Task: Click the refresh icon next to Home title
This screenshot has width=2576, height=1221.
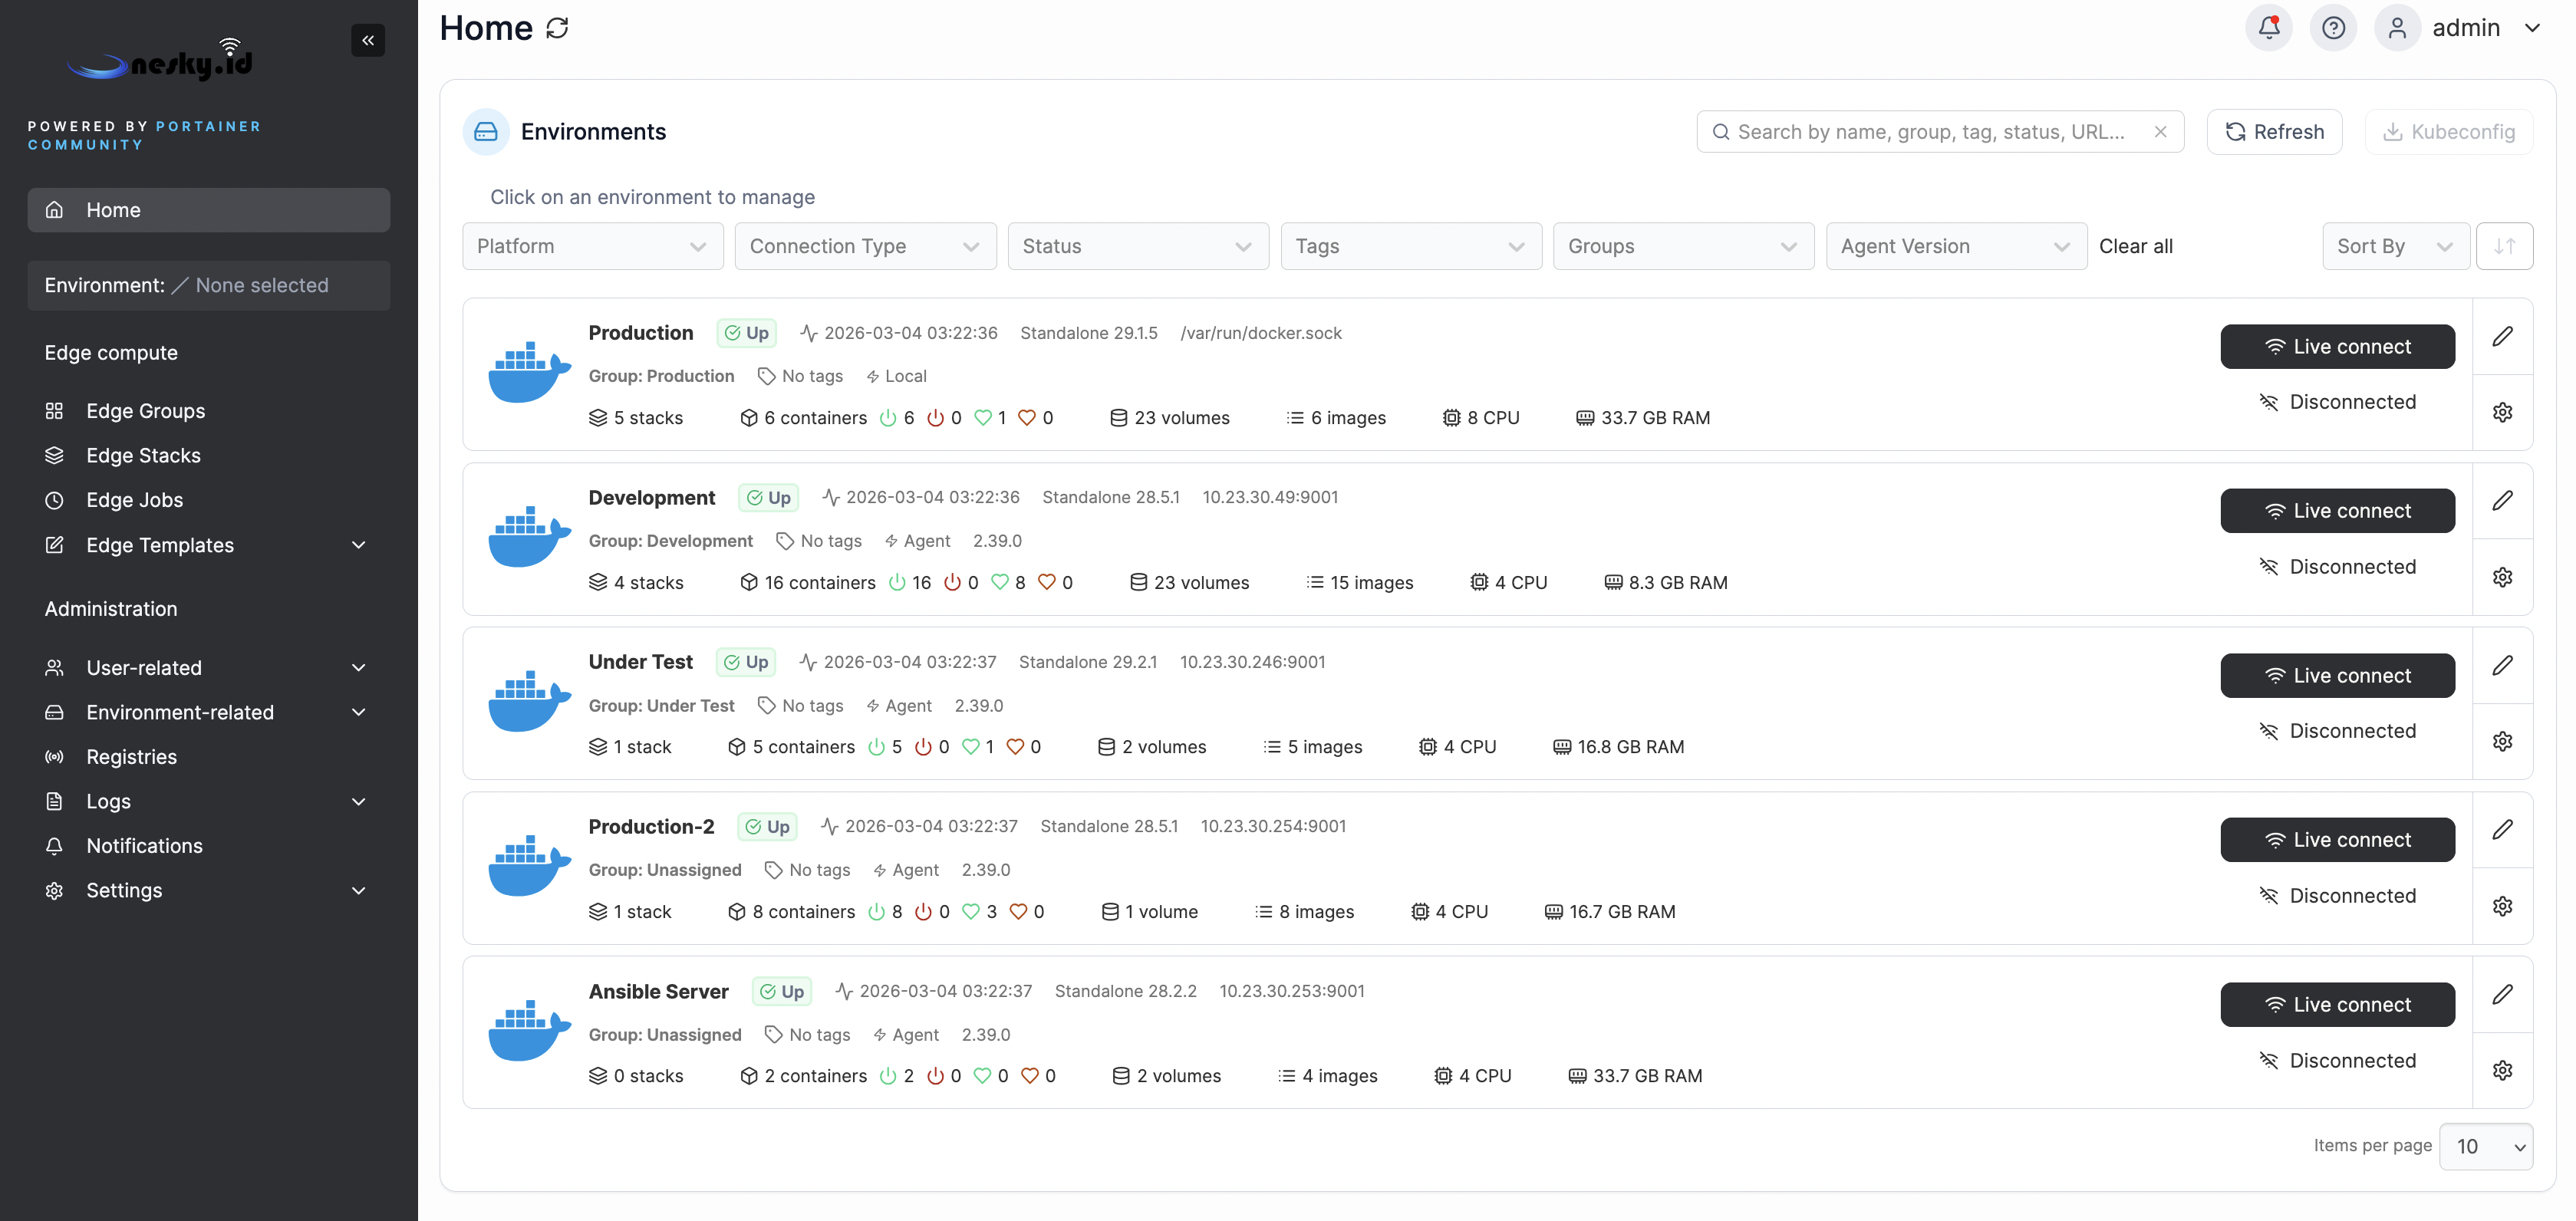Action: point(557,28)
